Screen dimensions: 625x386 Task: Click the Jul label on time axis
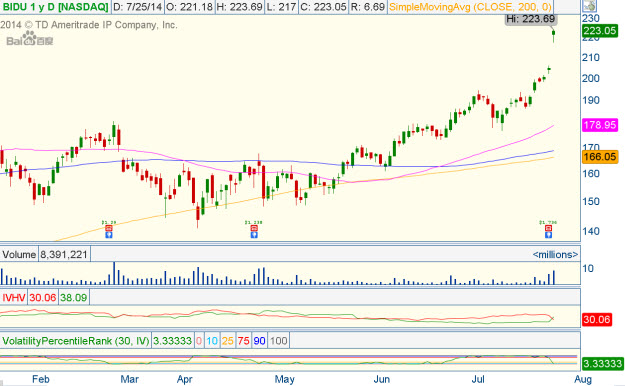coord(478,379)
